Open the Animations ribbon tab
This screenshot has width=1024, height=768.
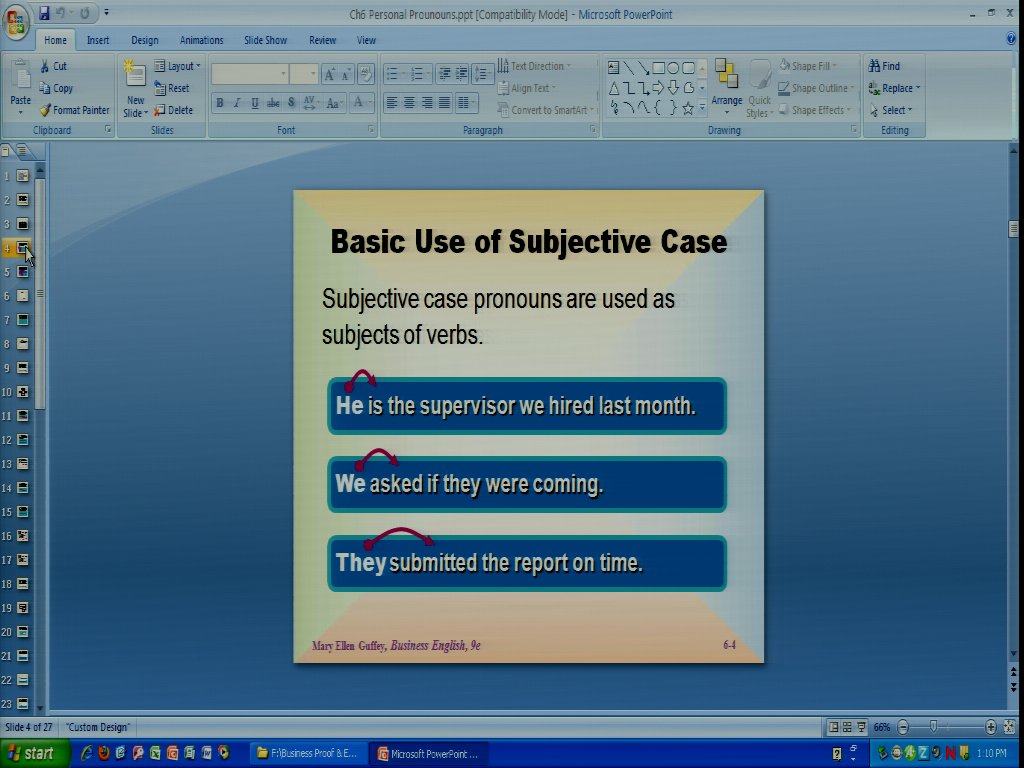pyautogui.click(x=201, y=40)
